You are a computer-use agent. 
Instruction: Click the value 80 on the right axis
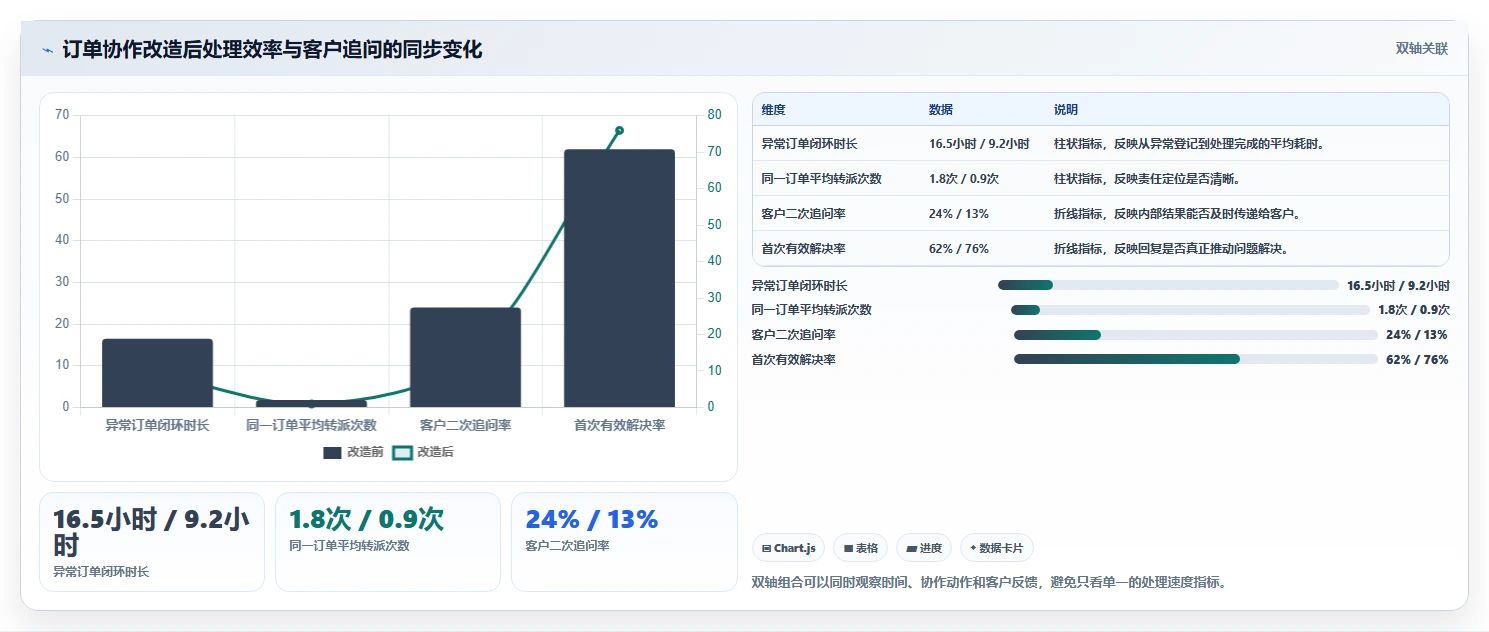714,115
